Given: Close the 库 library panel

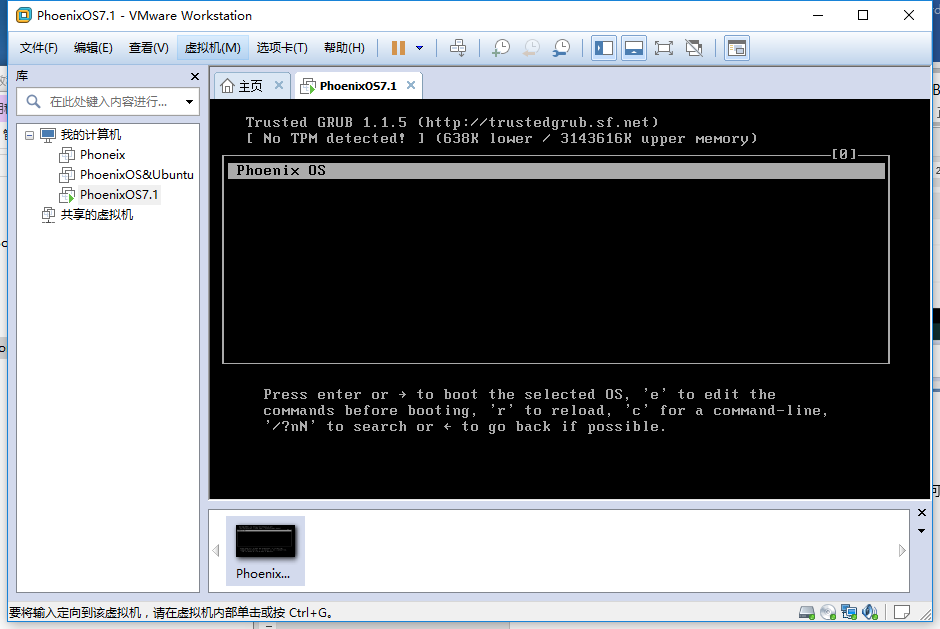Looking at the screenshot, I should click(194, 76).
